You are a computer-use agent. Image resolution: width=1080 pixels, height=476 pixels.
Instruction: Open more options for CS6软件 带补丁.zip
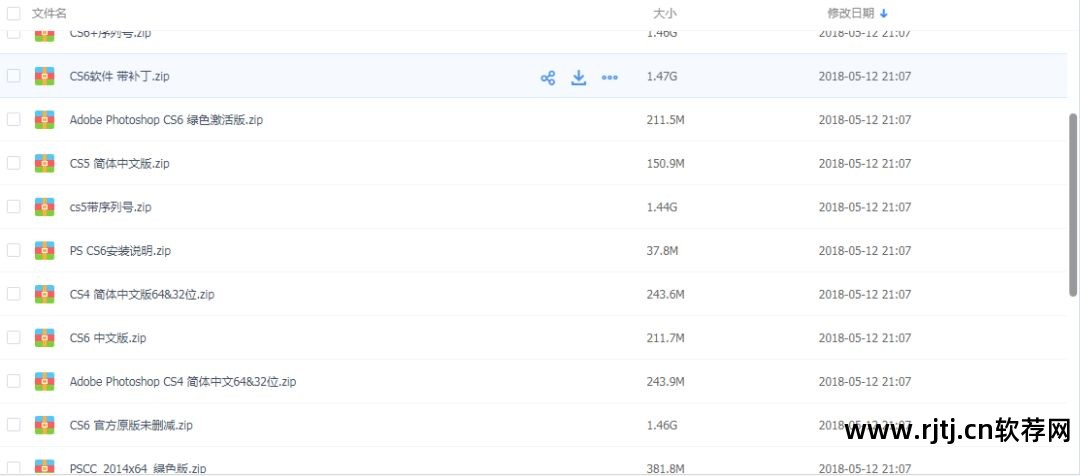pos(610,77)
